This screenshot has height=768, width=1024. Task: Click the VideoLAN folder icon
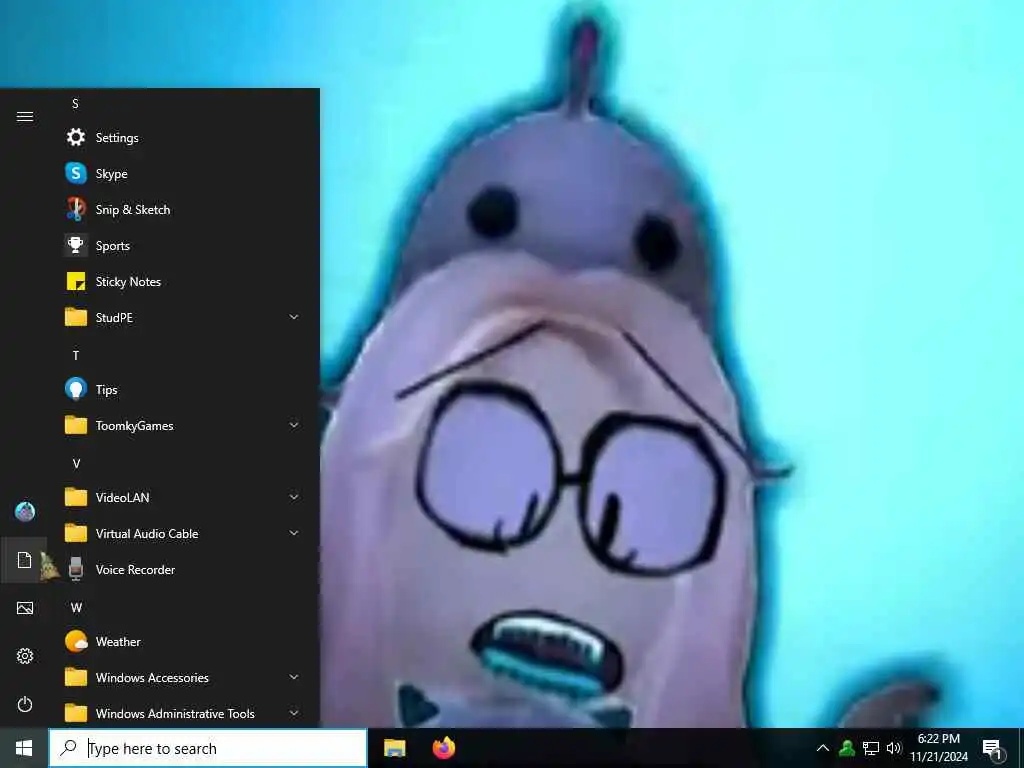[76, 498]
